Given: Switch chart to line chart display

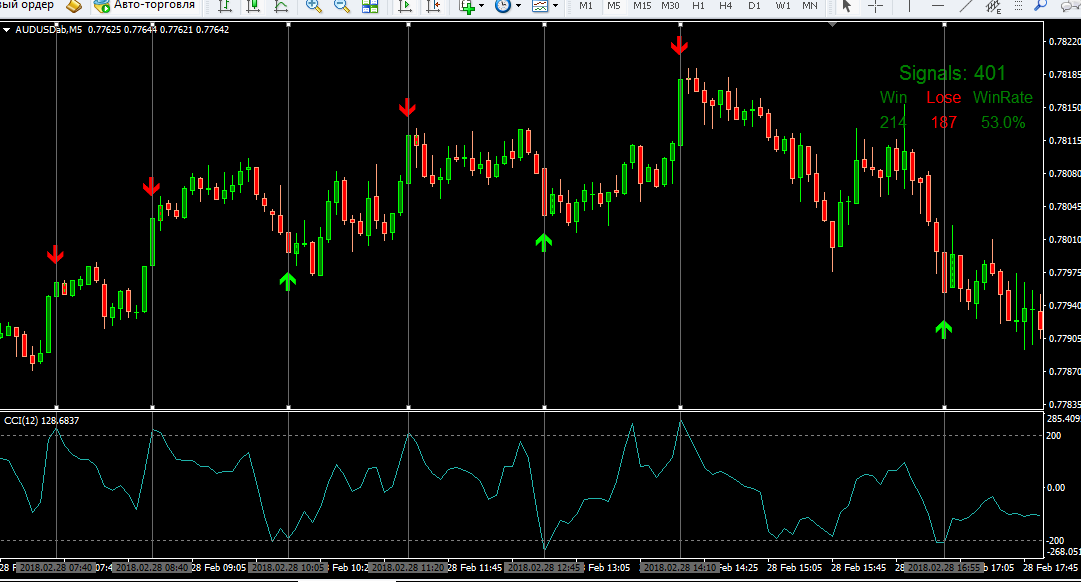Looking at the screenshot, I should click(281, 6).
